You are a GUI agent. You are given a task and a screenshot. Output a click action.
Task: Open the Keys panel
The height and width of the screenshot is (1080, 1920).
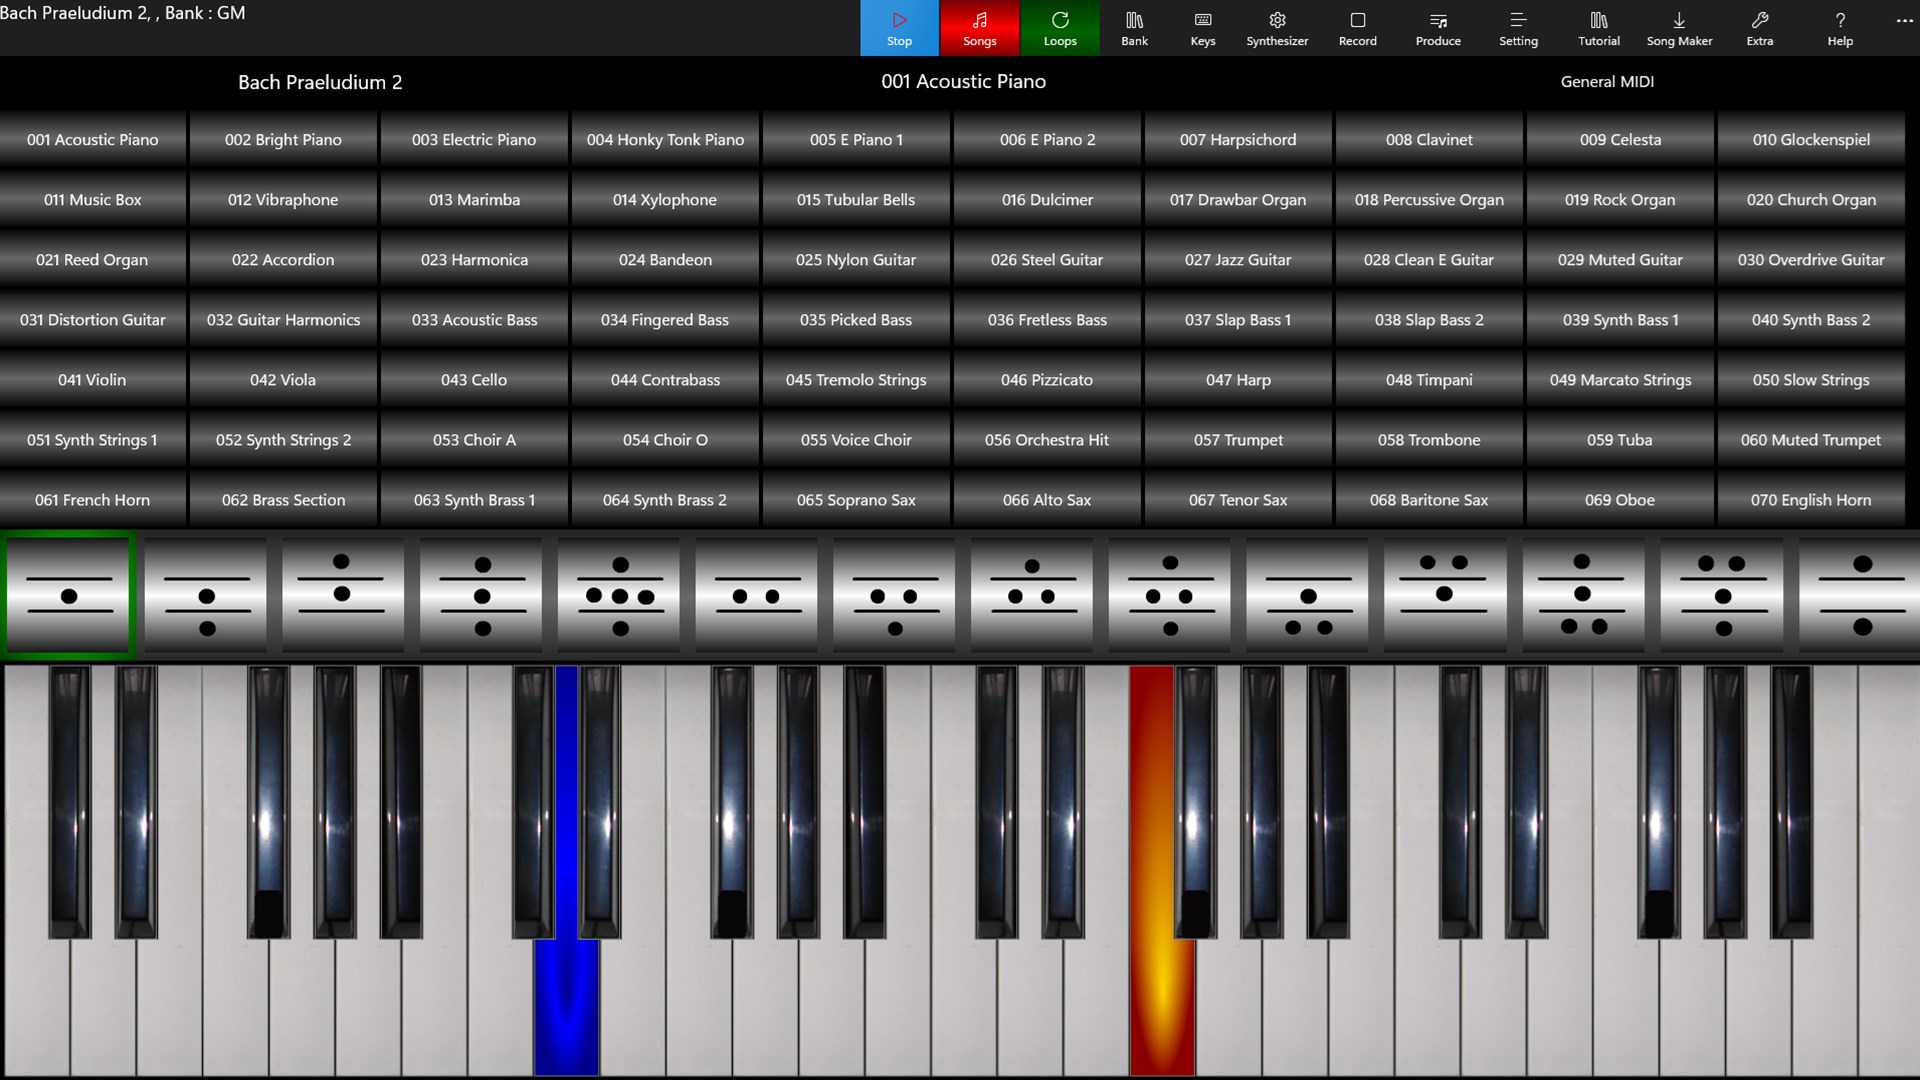(1202, 28)
